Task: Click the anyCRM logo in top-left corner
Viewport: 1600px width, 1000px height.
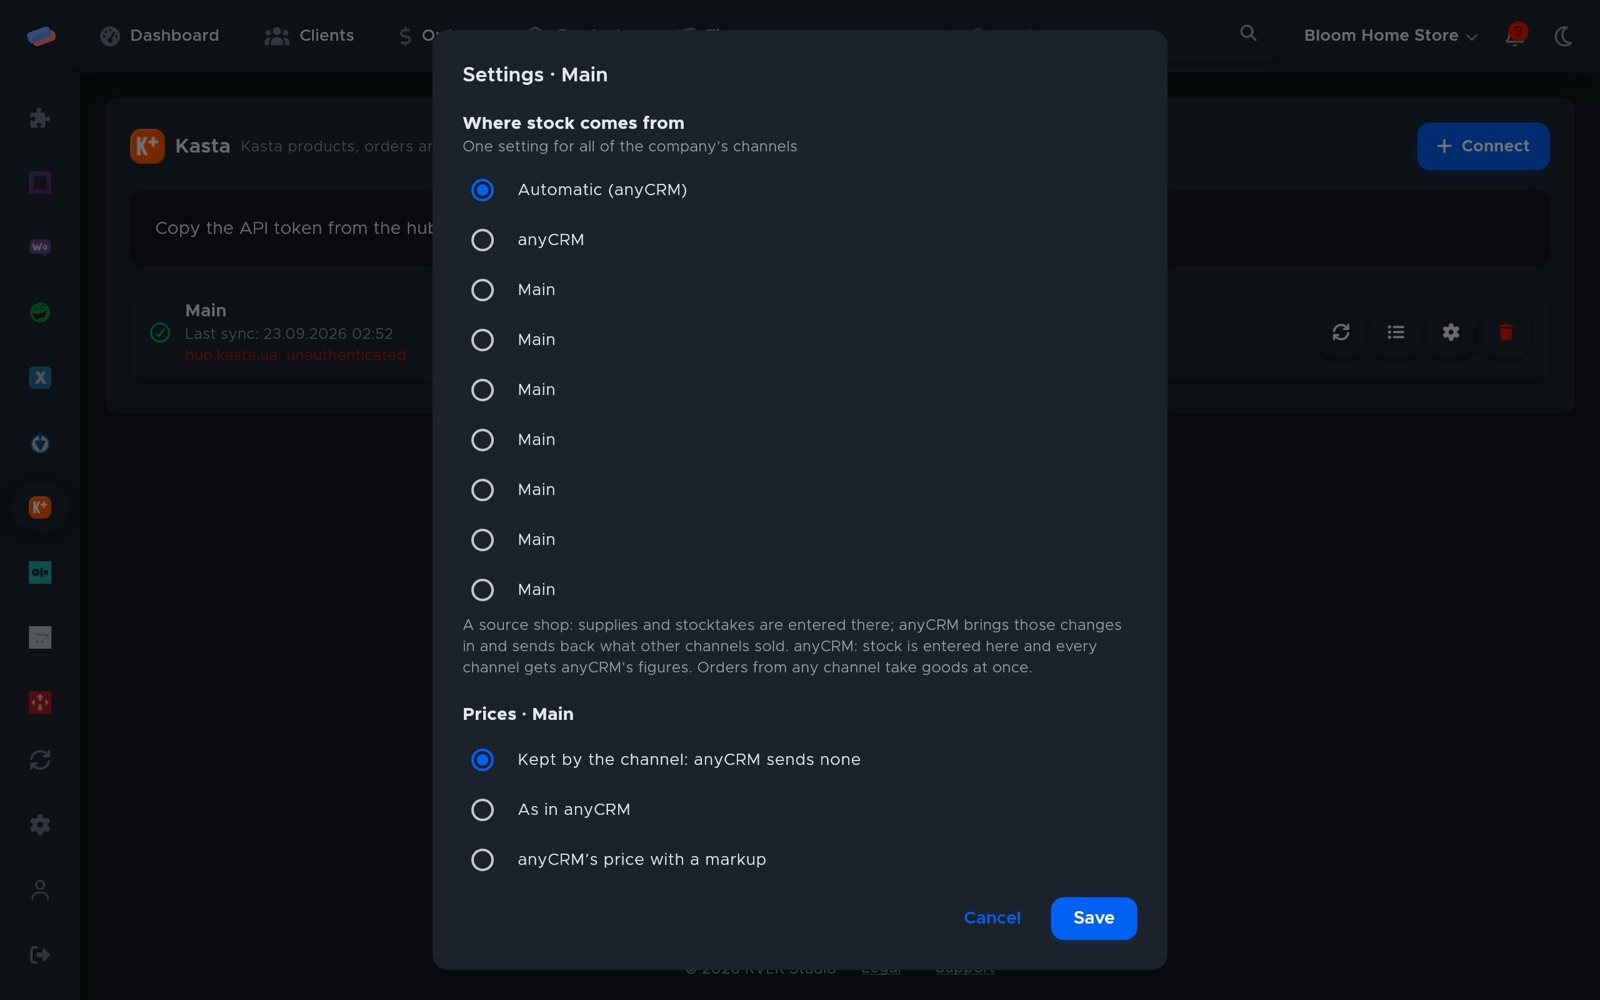Action: [x=41, y=36]
